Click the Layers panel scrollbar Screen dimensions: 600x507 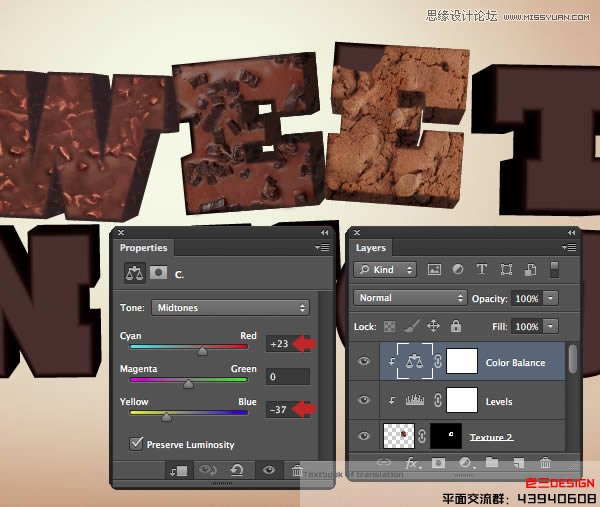pyautogui.click(x=572, y=359)
